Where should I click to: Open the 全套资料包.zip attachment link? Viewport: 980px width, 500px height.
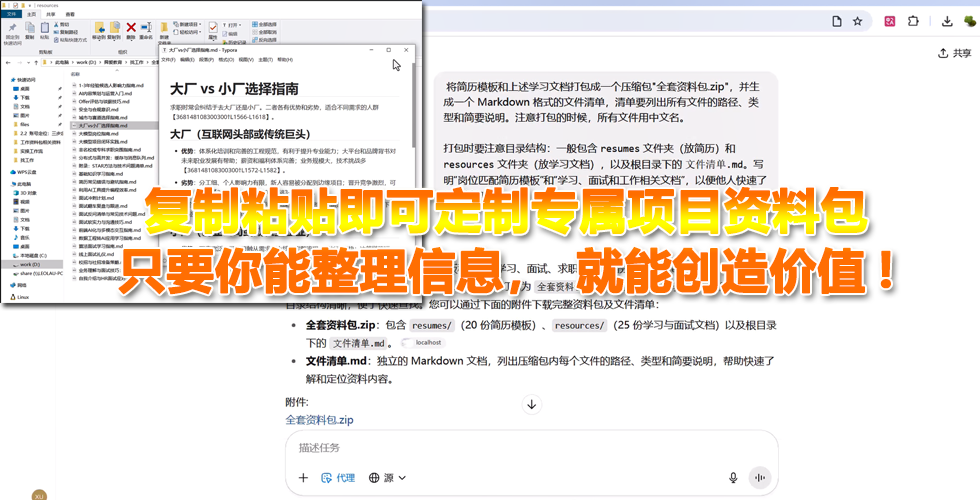tap(319, 420)
